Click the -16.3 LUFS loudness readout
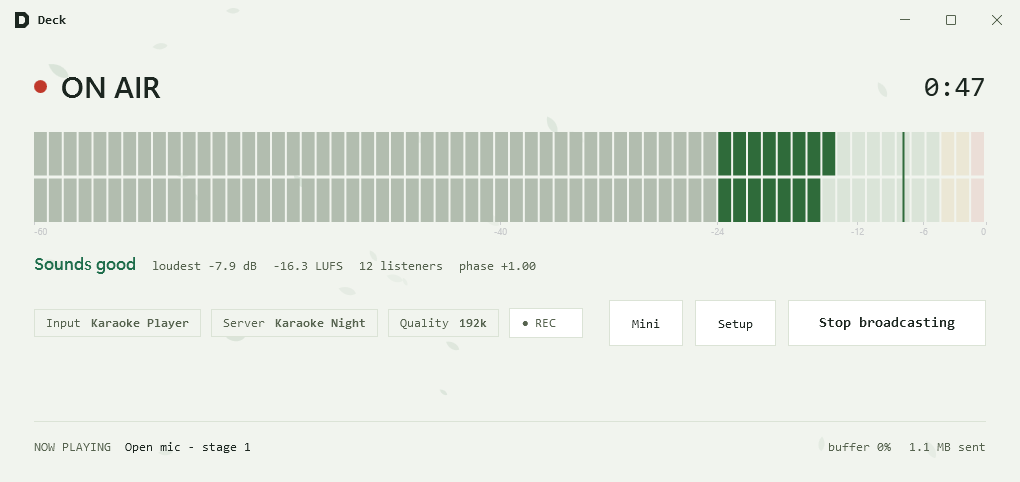This screenshot has width=1020, height=482. point(308,266)
